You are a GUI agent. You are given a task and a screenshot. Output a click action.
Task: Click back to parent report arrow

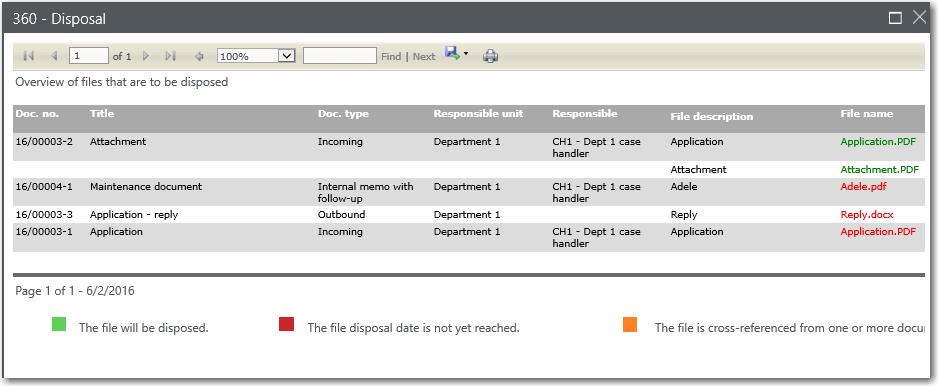(199, 56)
